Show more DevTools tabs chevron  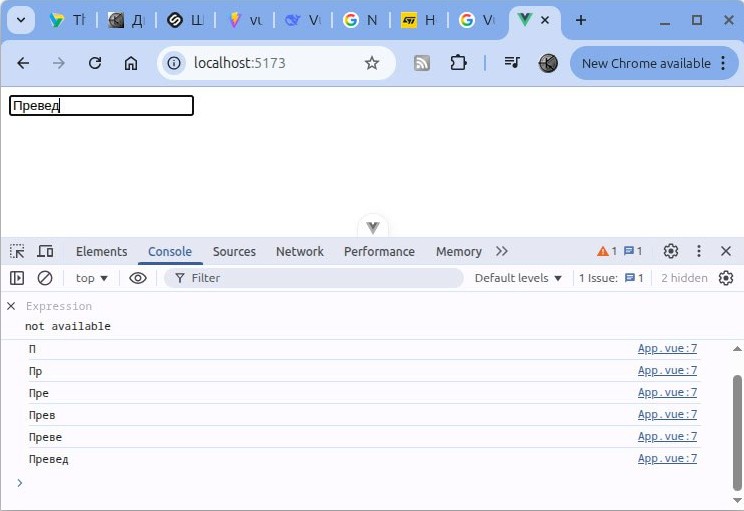click(502, 251)
